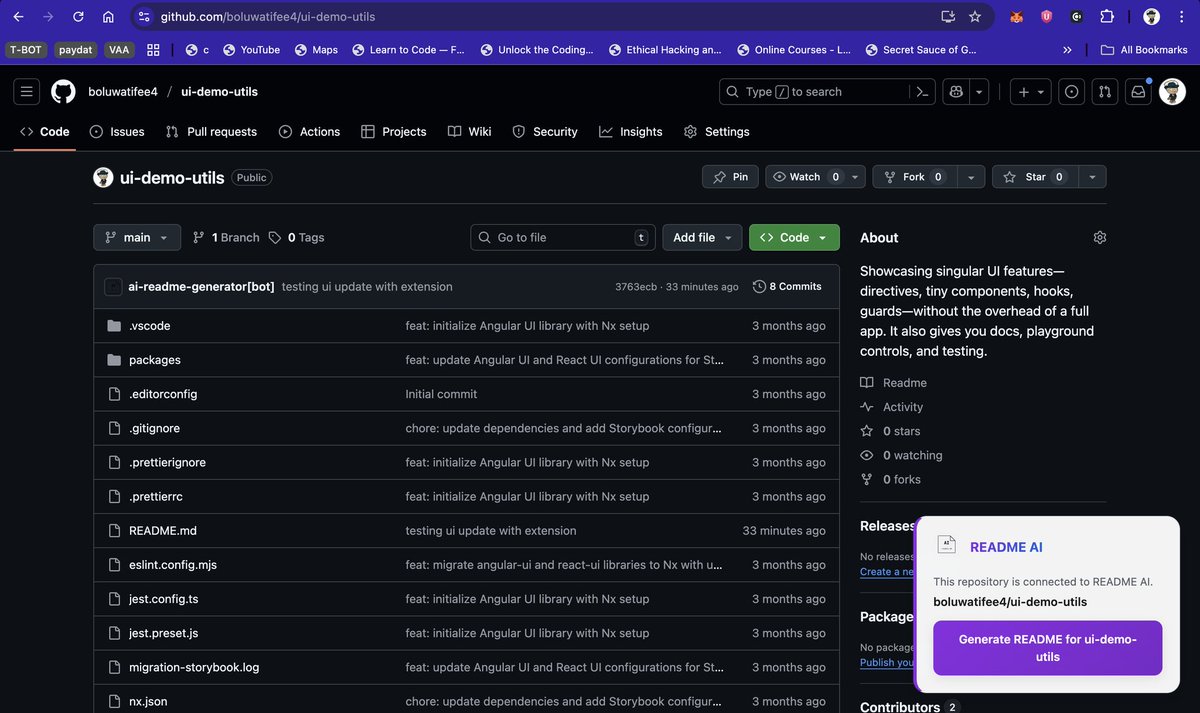Star the ui-demo-utils repository
The height and width of the screenshot is (713, 1200).
(x=1035, y=177)
